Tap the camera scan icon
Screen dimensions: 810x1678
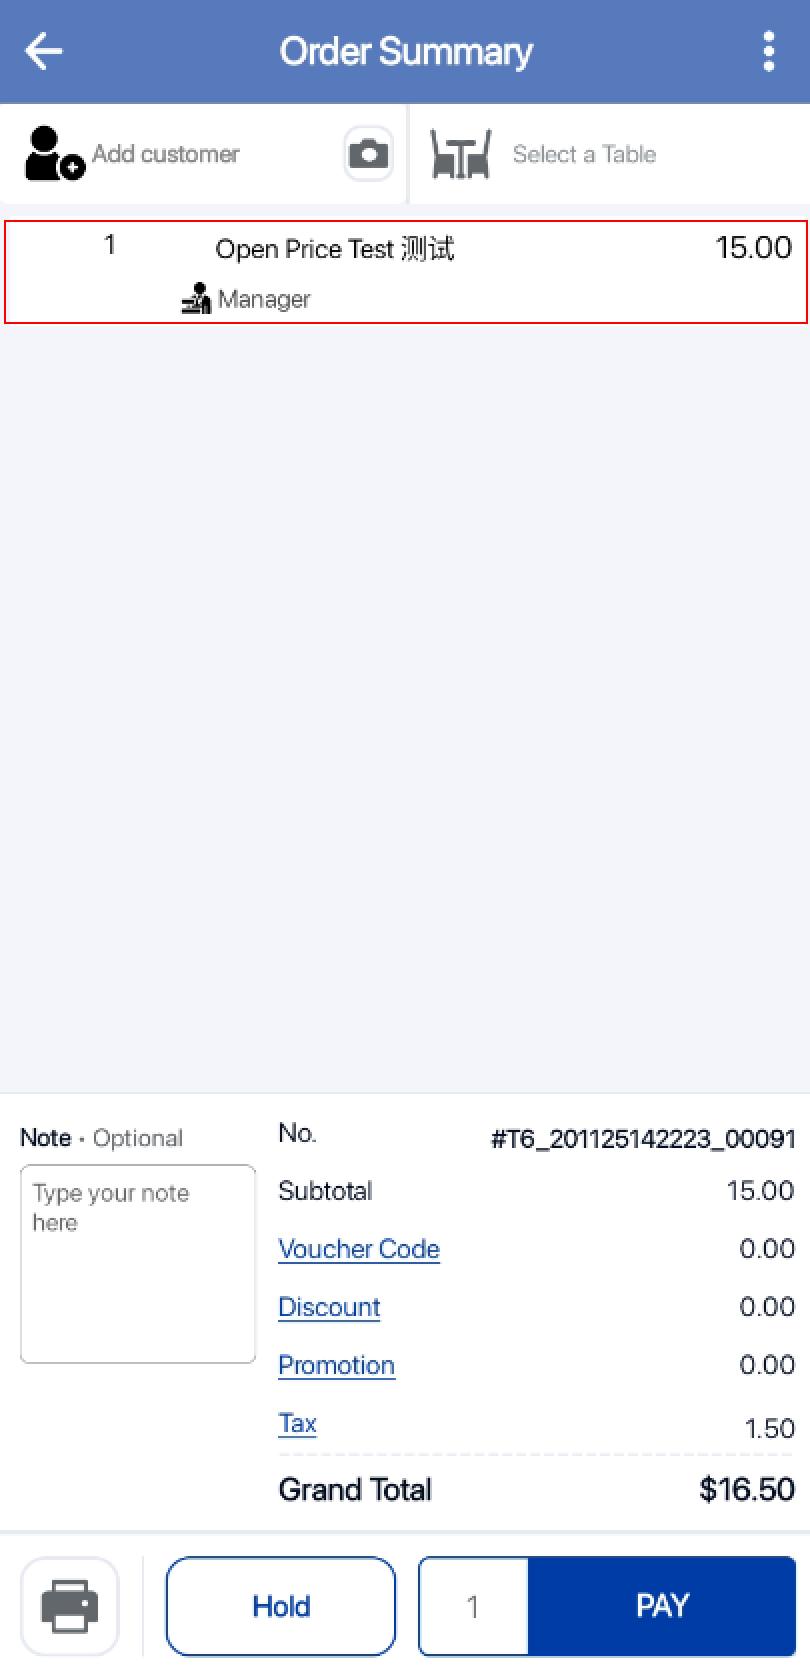[368, 154]
